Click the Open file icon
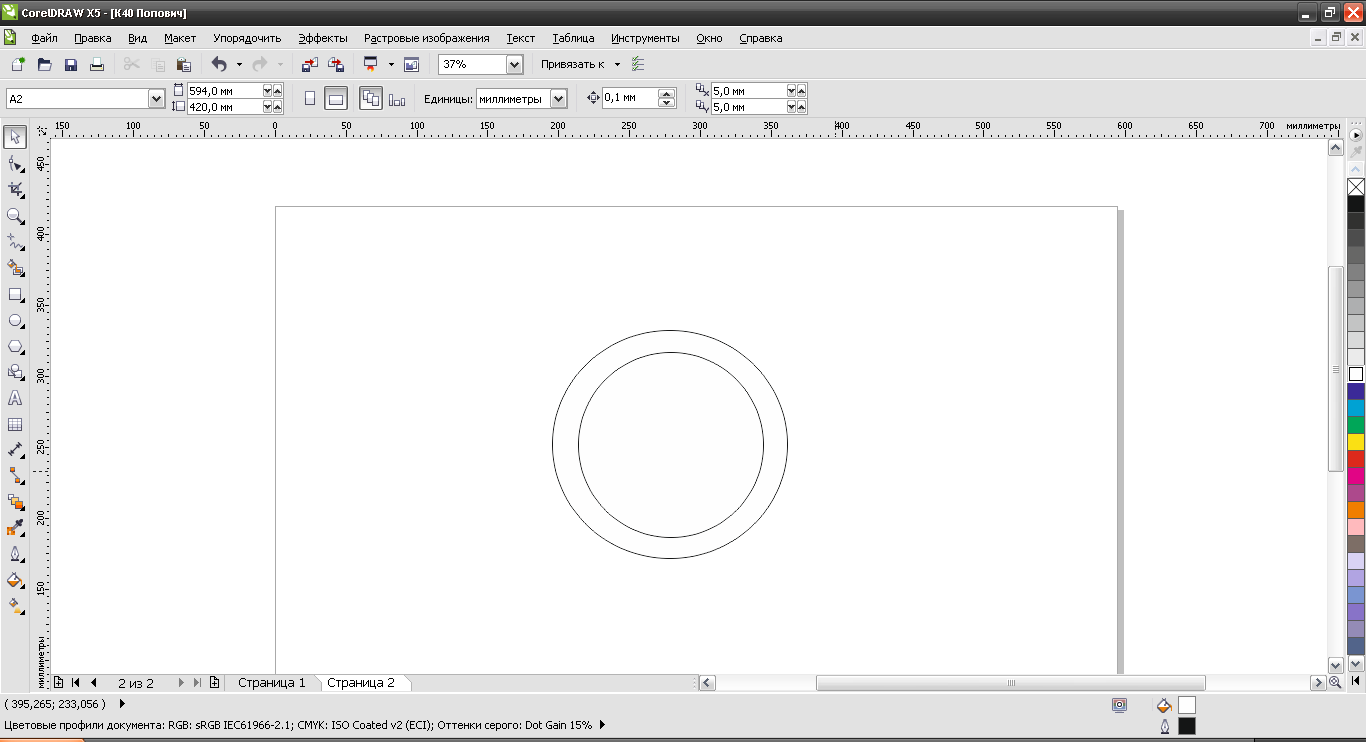This screenshot has width=1366, height=742. pyautogui.click(x=44, y=64)
